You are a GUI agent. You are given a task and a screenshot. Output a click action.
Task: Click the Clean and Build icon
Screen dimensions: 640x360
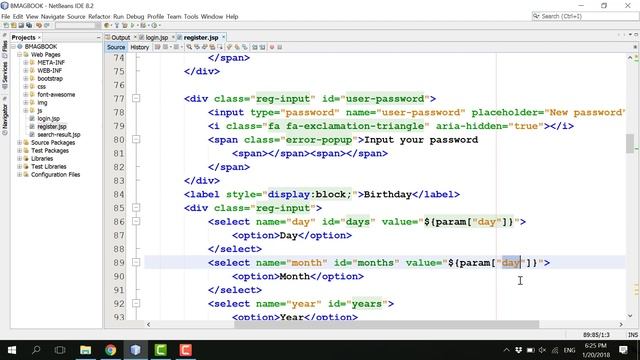tap(124, 25)
